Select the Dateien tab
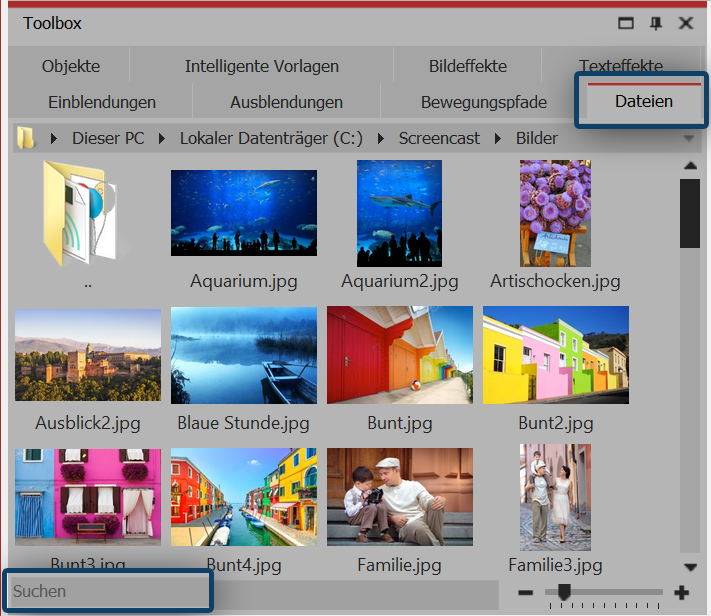Image resolution: width=711 pixels, height=616 pixels. pyautogui.click(x=643, y=101)
